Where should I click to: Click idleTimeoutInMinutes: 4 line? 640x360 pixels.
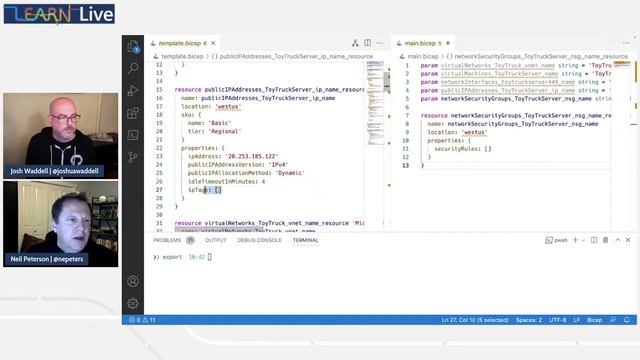pos(226,181)
